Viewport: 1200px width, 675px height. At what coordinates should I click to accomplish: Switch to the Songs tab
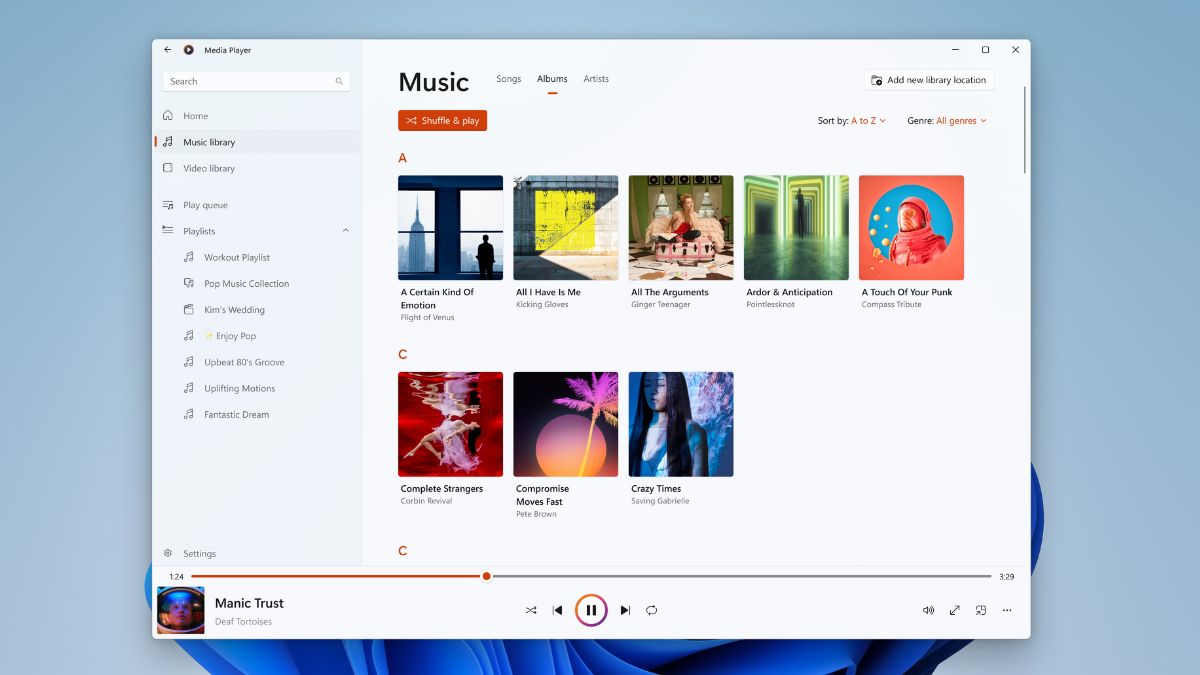click(508, 79)
